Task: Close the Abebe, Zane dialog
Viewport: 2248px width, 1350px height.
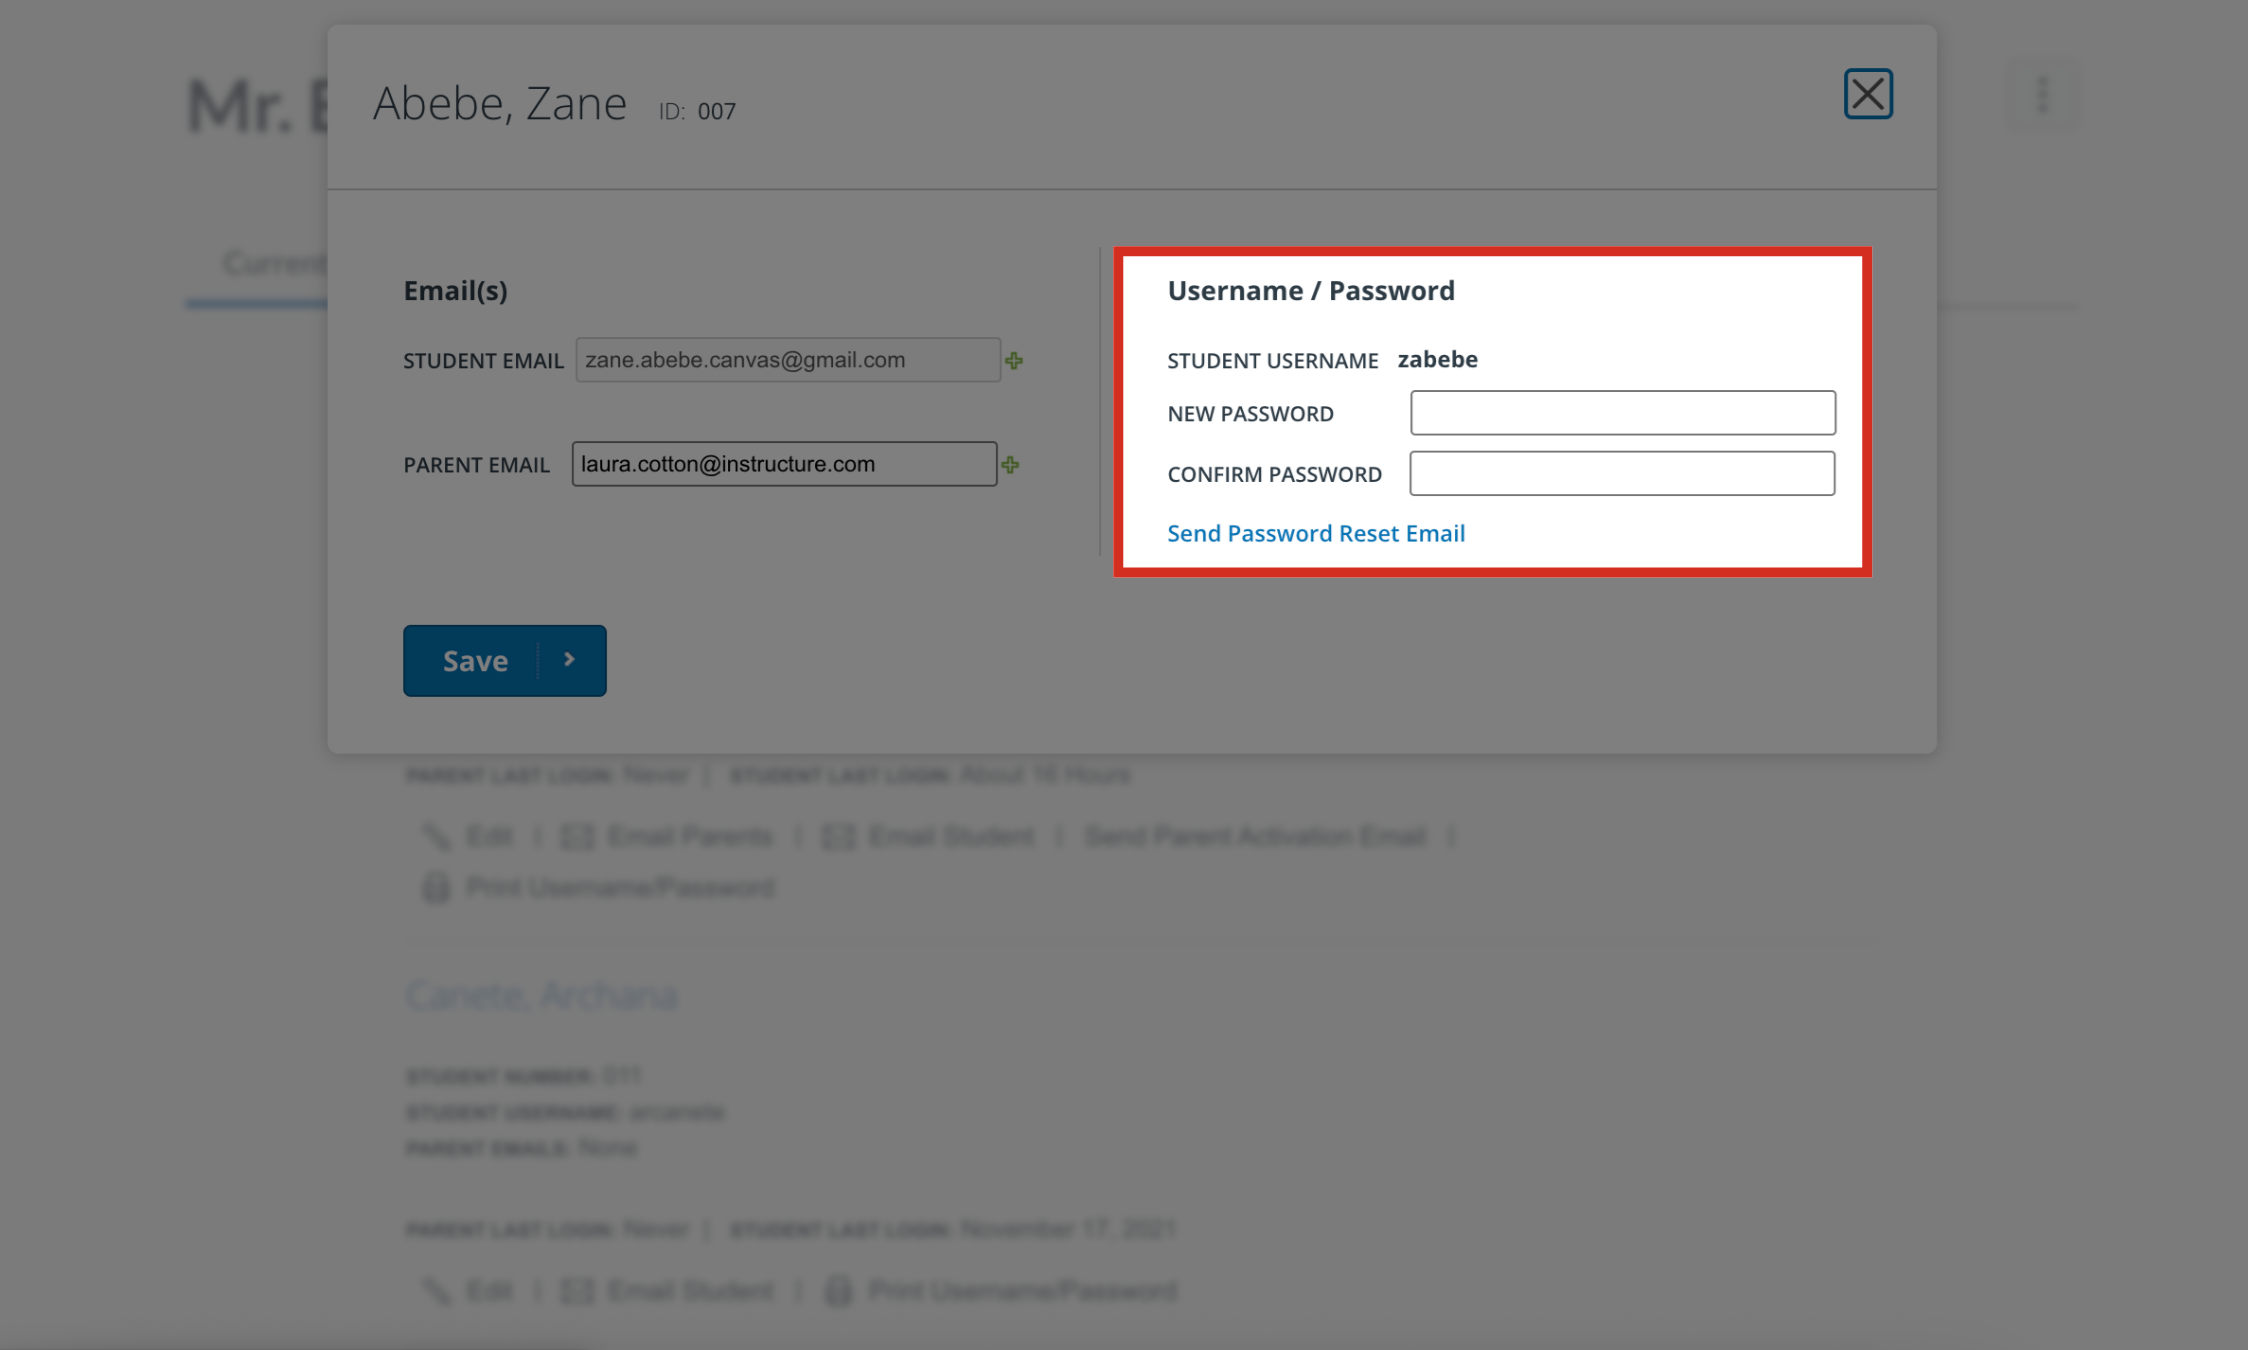Action: (1868, 94)
